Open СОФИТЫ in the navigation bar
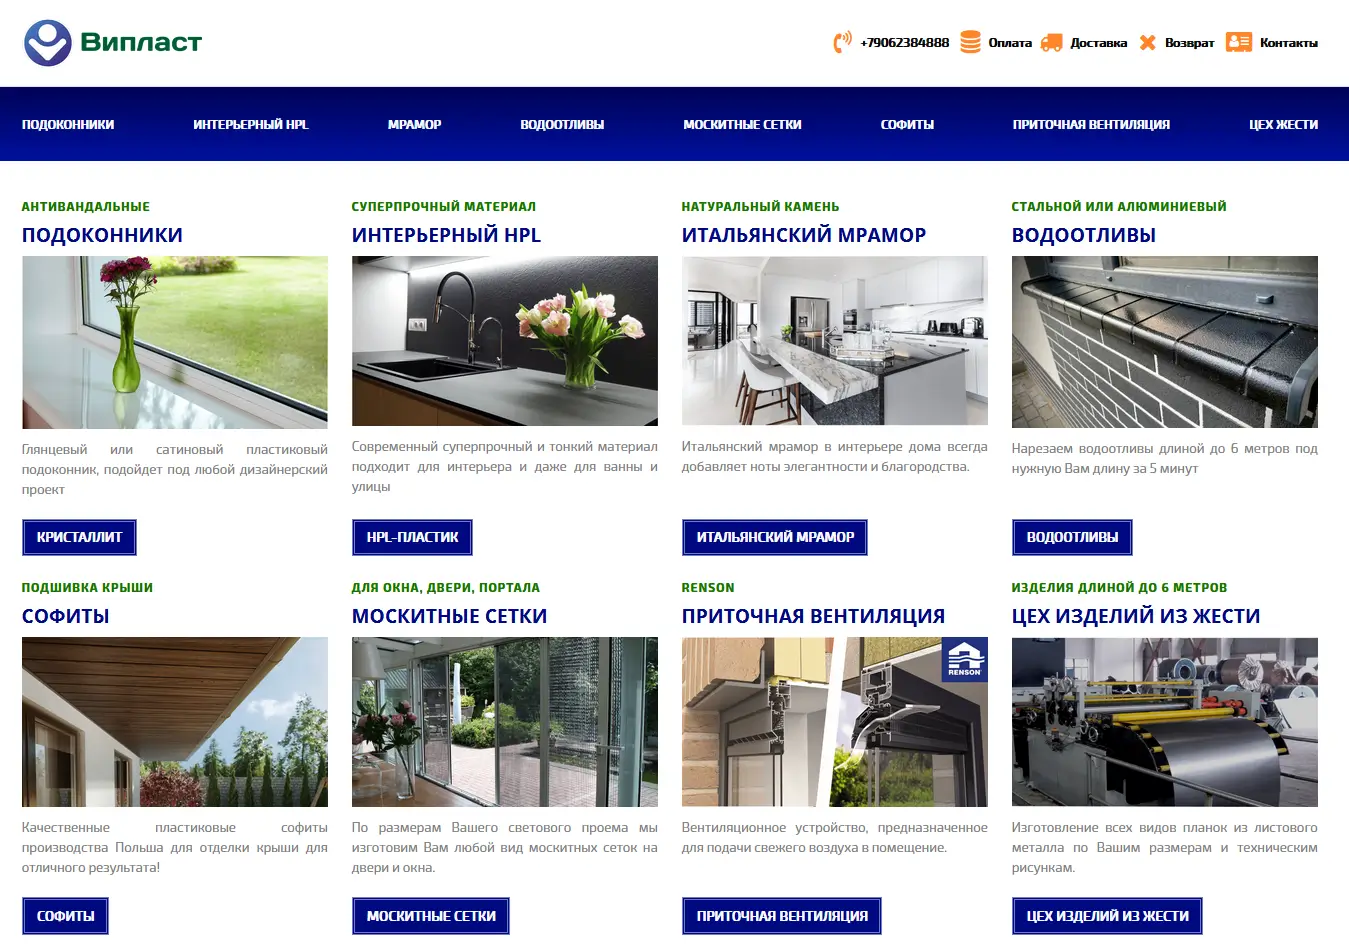1349x947 pixels. pyautogui.click(x=907, y=125)
